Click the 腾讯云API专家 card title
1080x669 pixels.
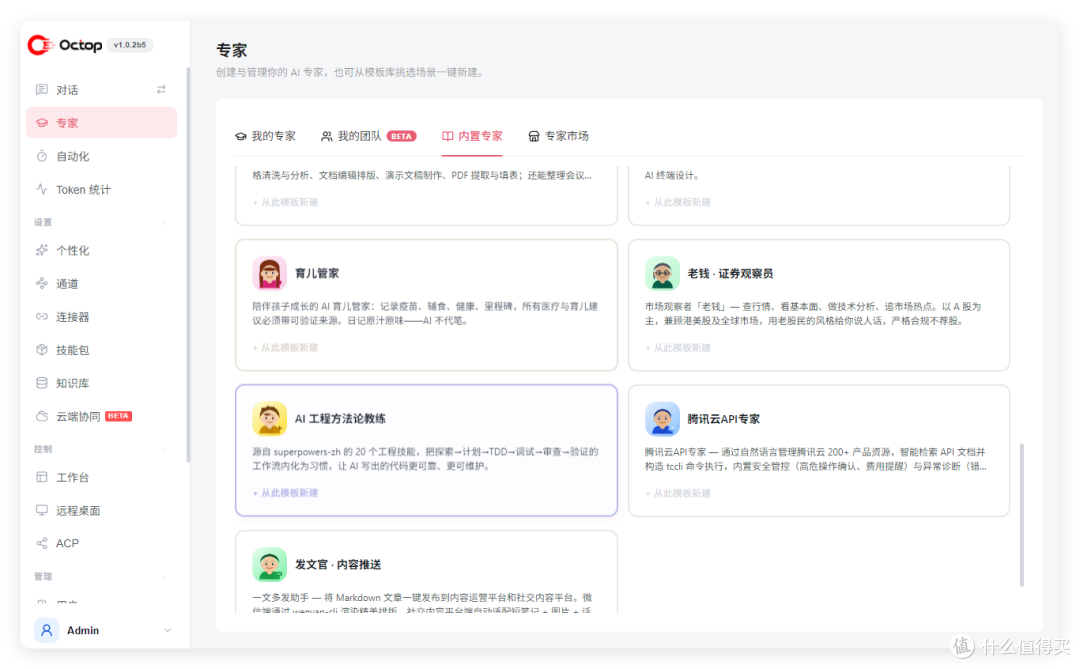pyautogui.click(x=724, y=419)
